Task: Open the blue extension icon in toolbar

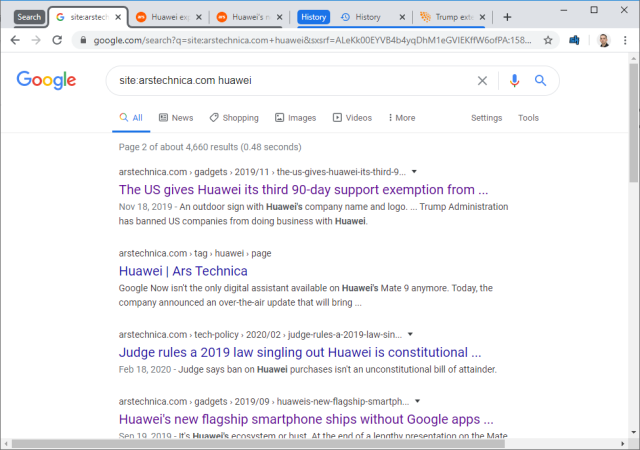Action: 574,40
